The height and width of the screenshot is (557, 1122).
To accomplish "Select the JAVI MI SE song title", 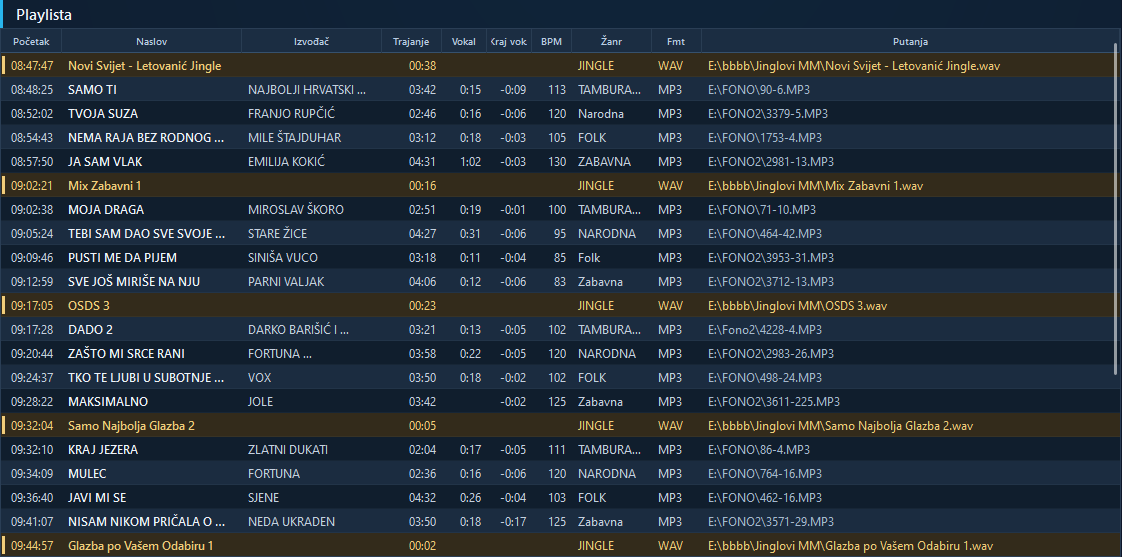I will pos(97,498).
